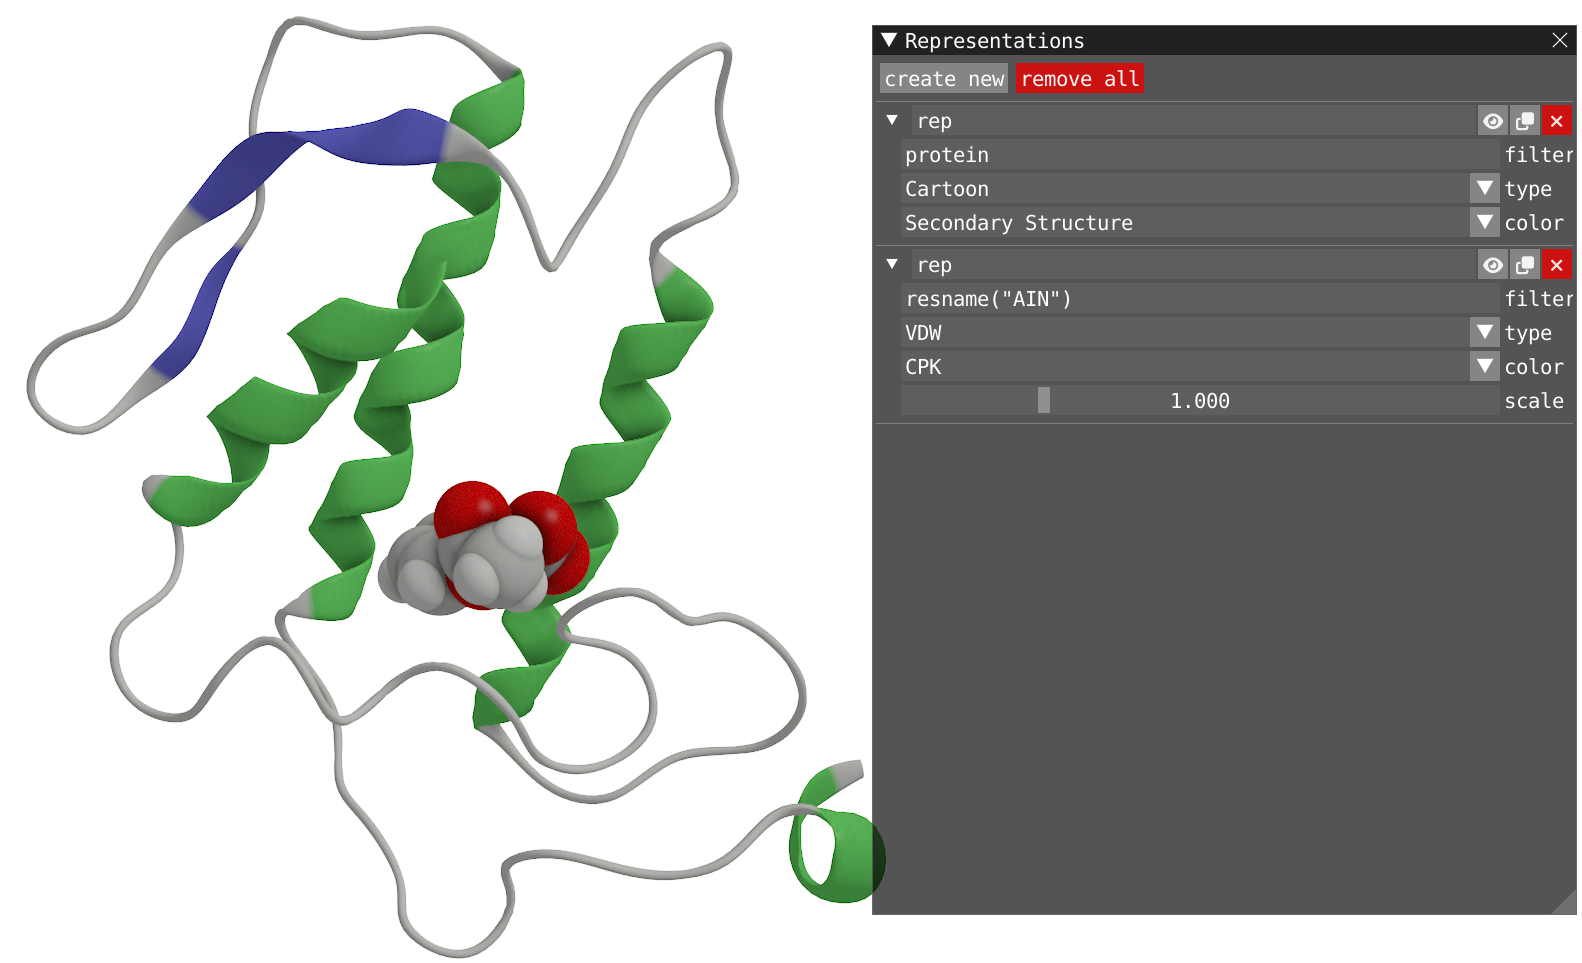Image resolution: width=1582 pixels, height=963 pixels.
Task: Edit the resname("AIN") filter field
Action: pos(1199,299)
